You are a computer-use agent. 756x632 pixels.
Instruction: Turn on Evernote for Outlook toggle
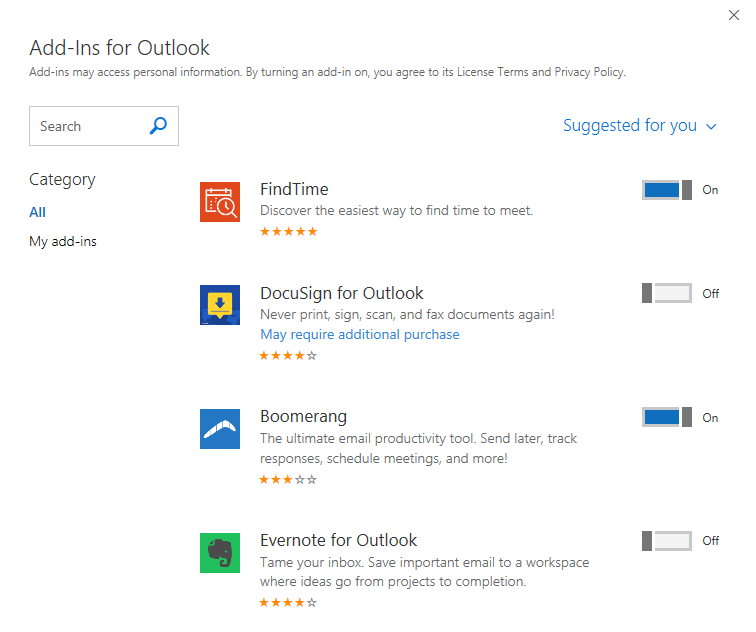(x=667, y=541)
